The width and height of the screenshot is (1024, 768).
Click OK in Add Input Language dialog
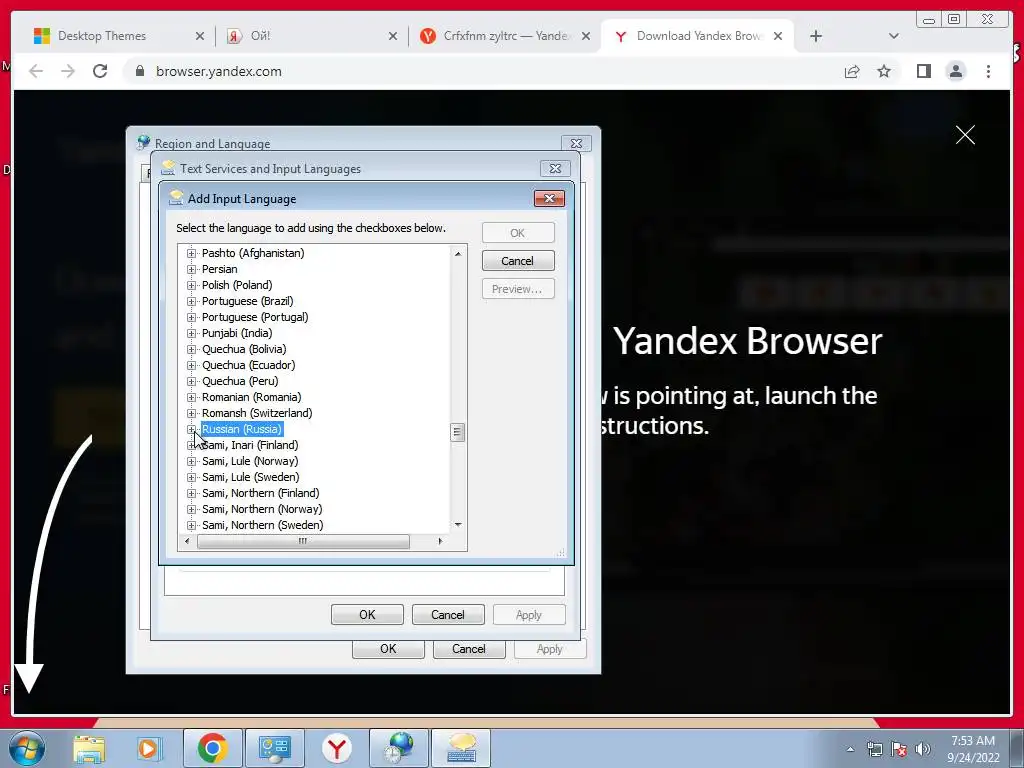tap(518, 232)
